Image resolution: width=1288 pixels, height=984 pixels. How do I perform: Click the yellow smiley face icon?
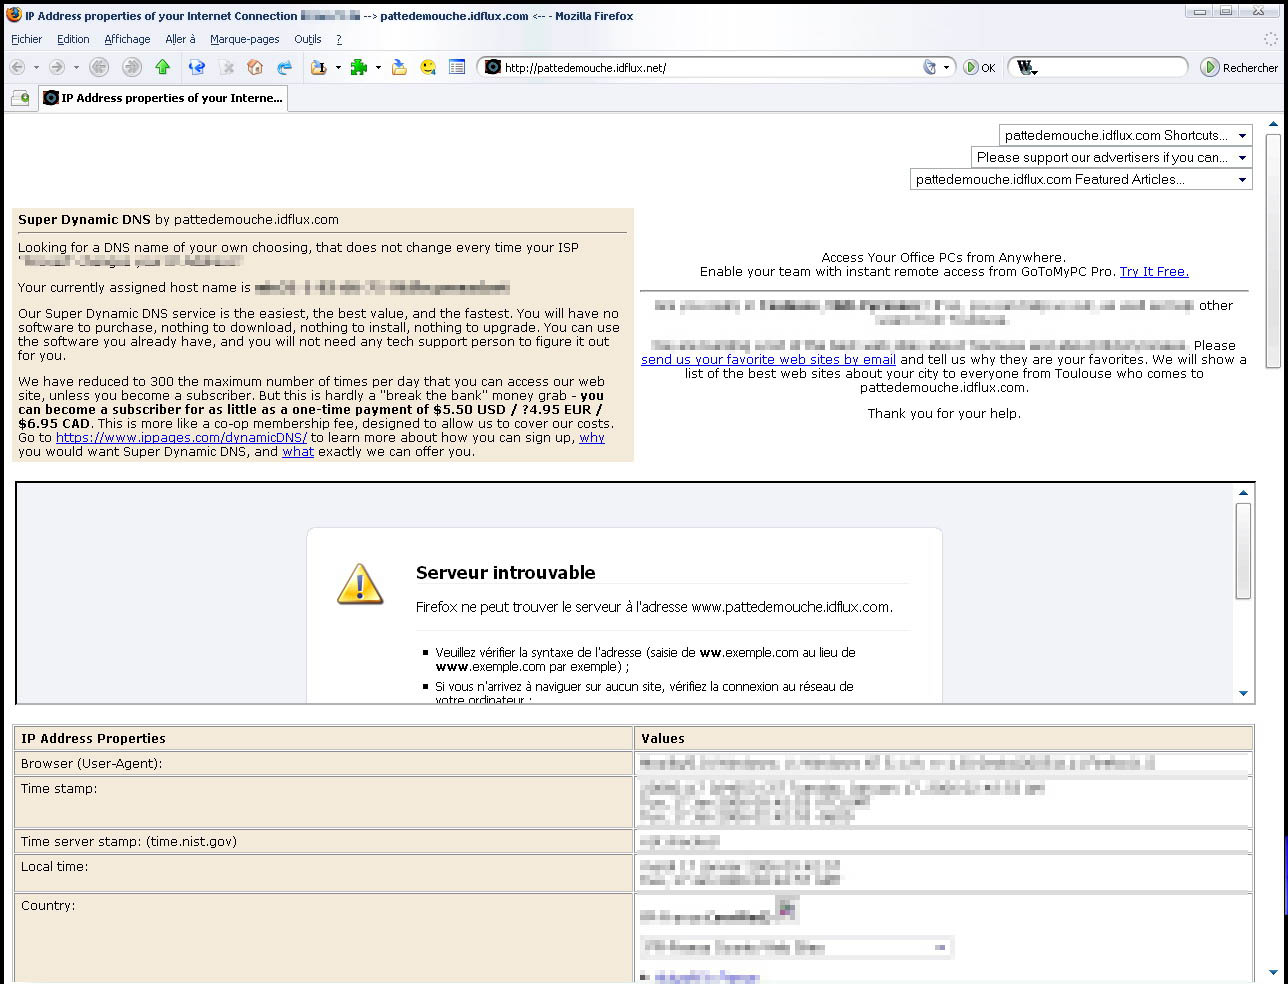pos(428,67)
